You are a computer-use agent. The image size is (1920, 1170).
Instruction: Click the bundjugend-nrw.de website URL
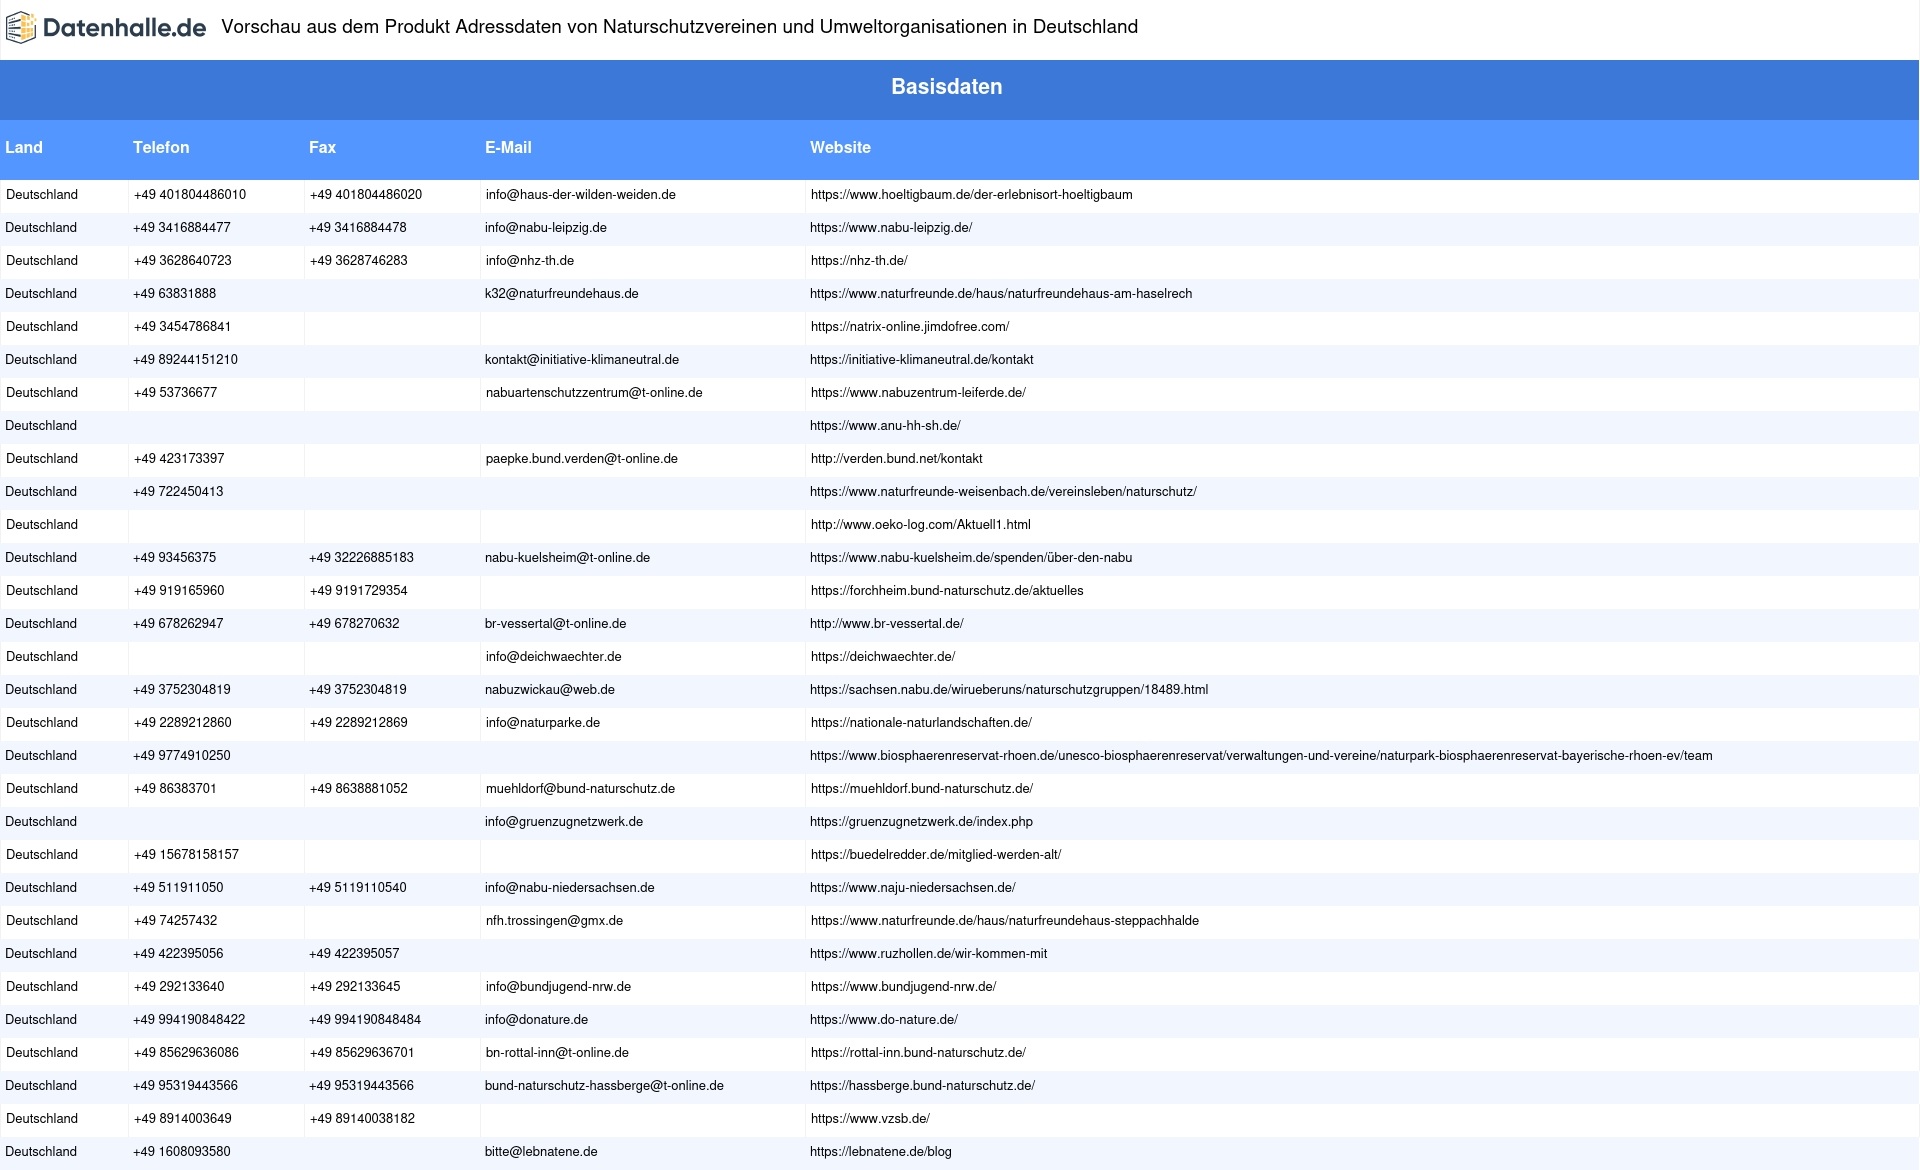coord(904,987)
